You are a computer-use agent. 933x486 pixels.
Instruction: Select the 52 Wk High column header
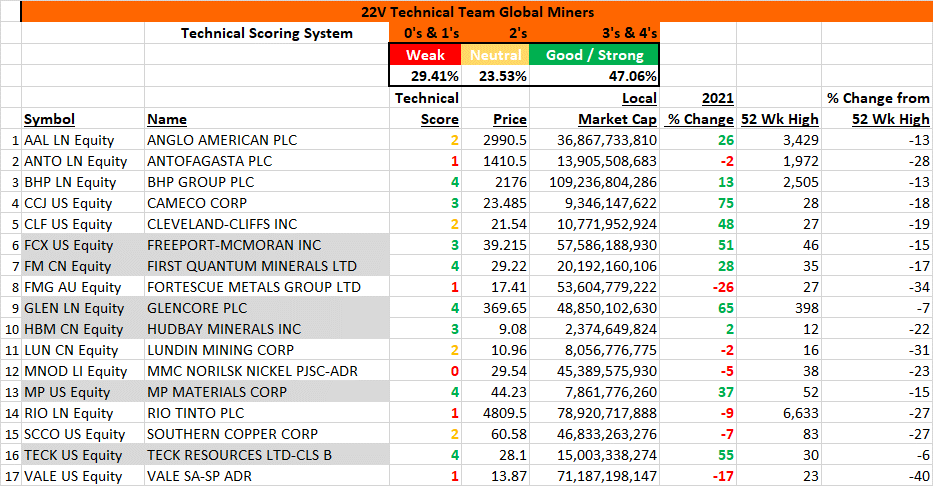click(779, 119)
